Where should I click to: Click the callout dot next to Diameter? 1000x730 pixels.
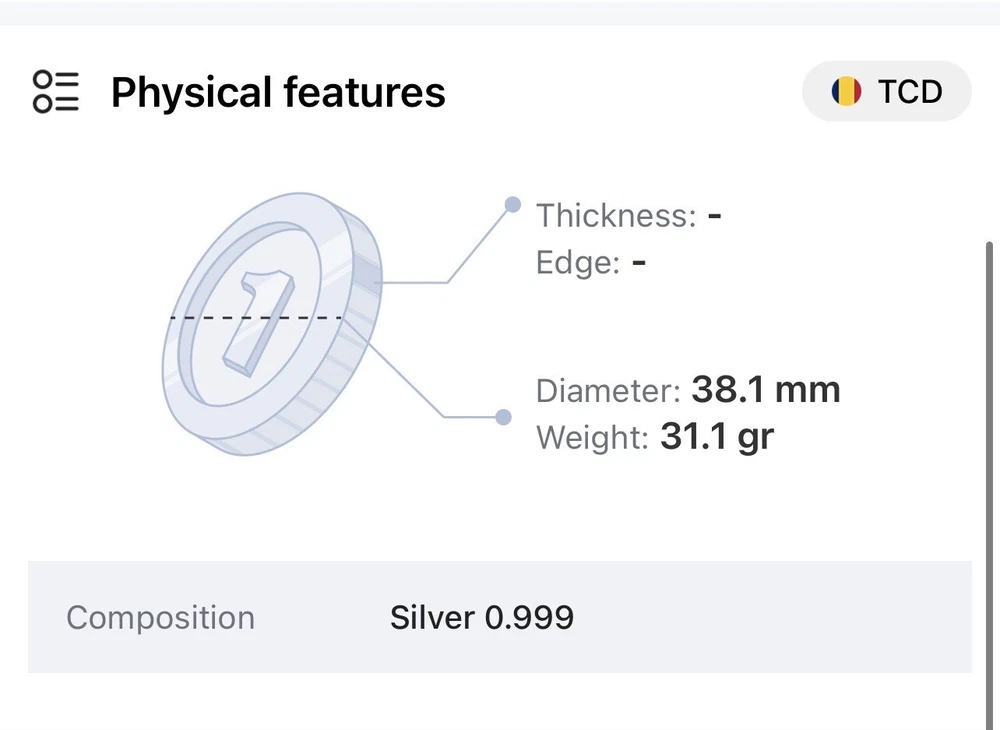pos(504,417)
